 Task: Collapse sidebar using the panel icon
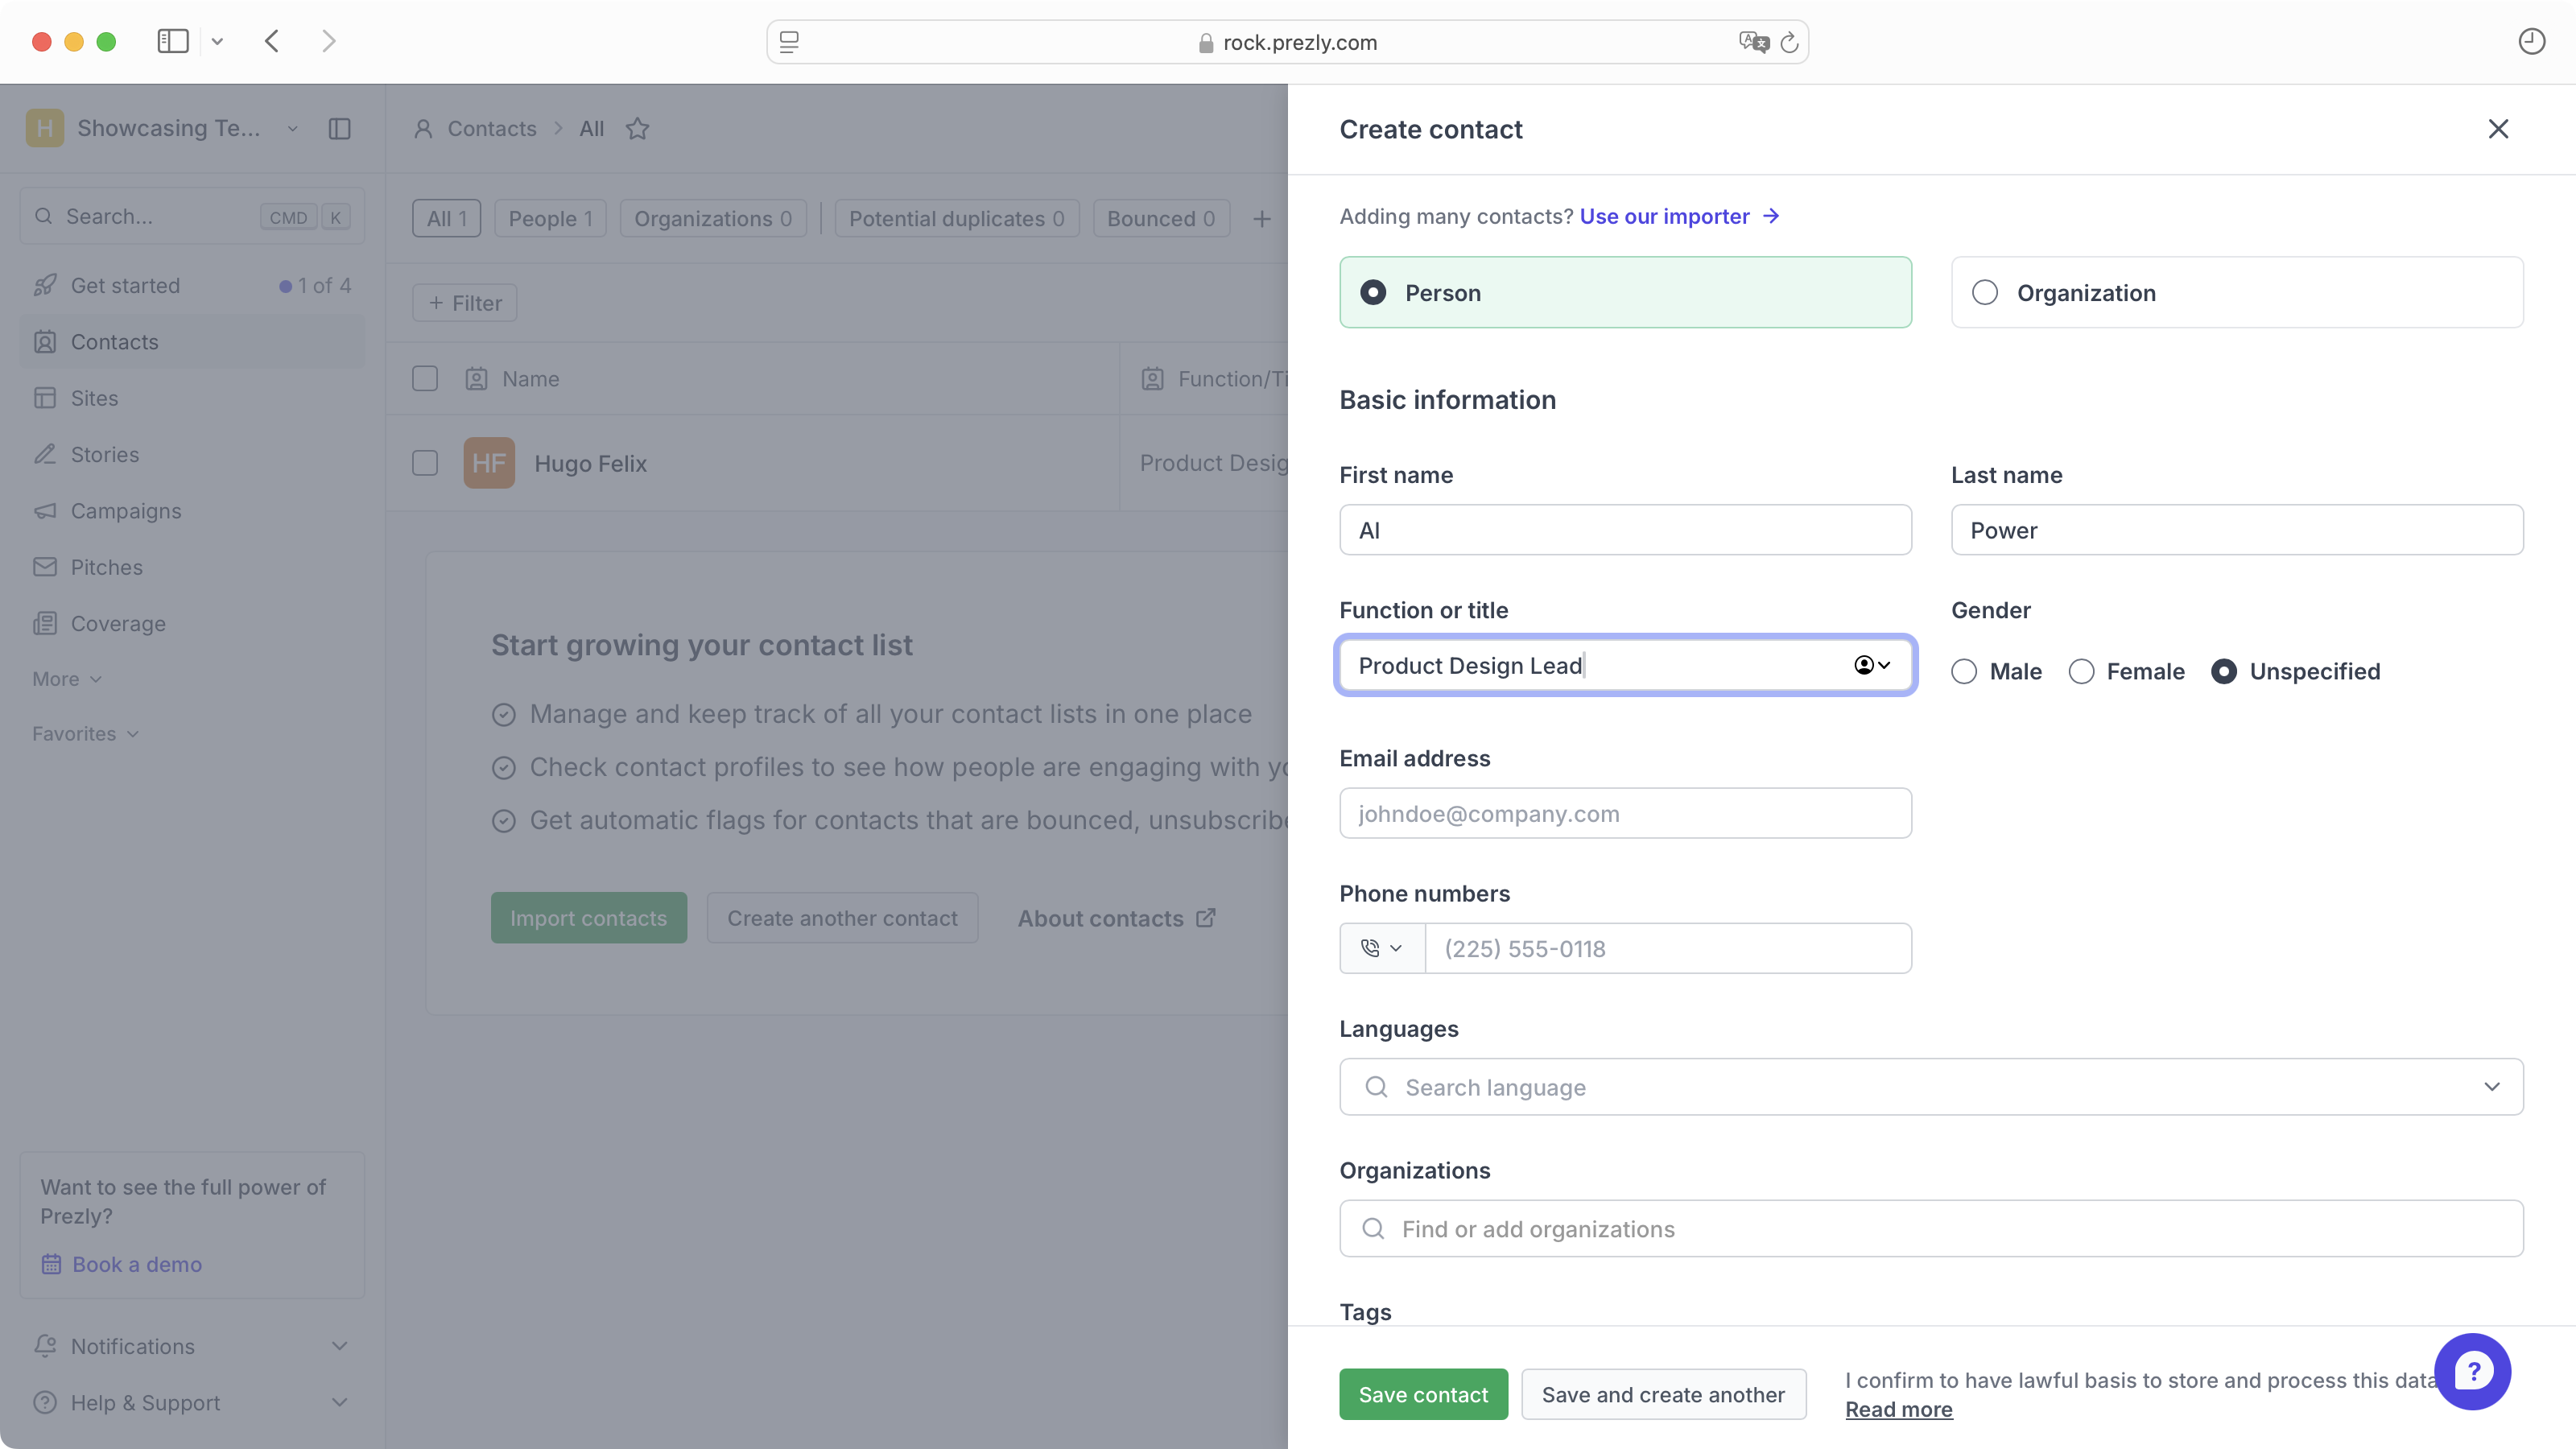[340, 129]
